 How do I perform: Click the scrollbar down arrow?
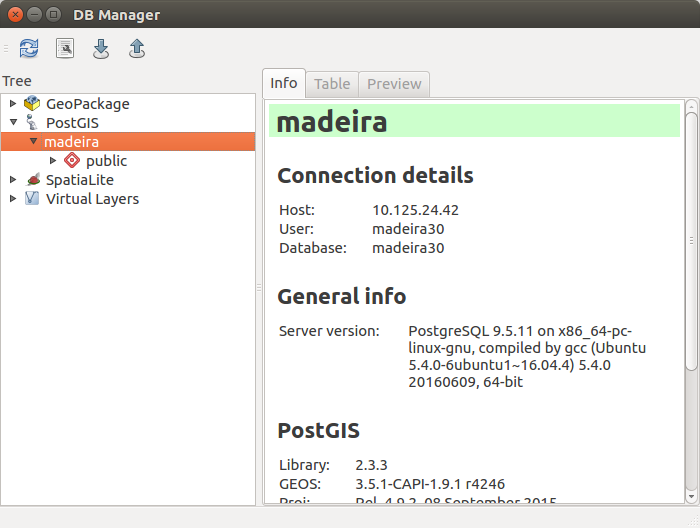(691, 496)
